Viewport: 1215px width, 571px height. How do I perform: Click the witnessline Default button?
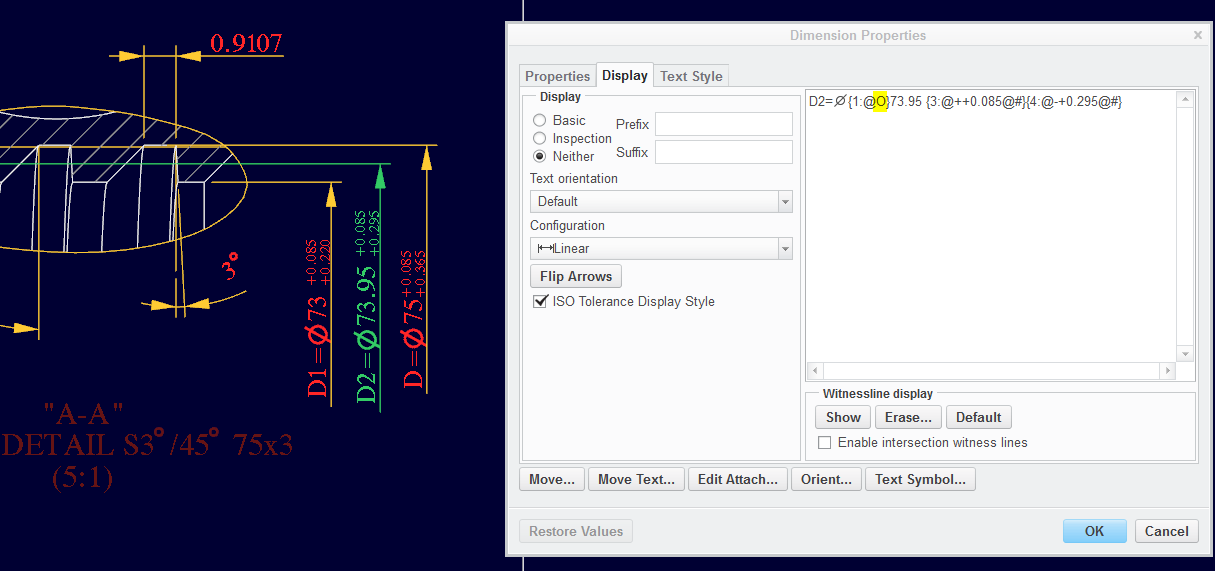tap(978, 417)
